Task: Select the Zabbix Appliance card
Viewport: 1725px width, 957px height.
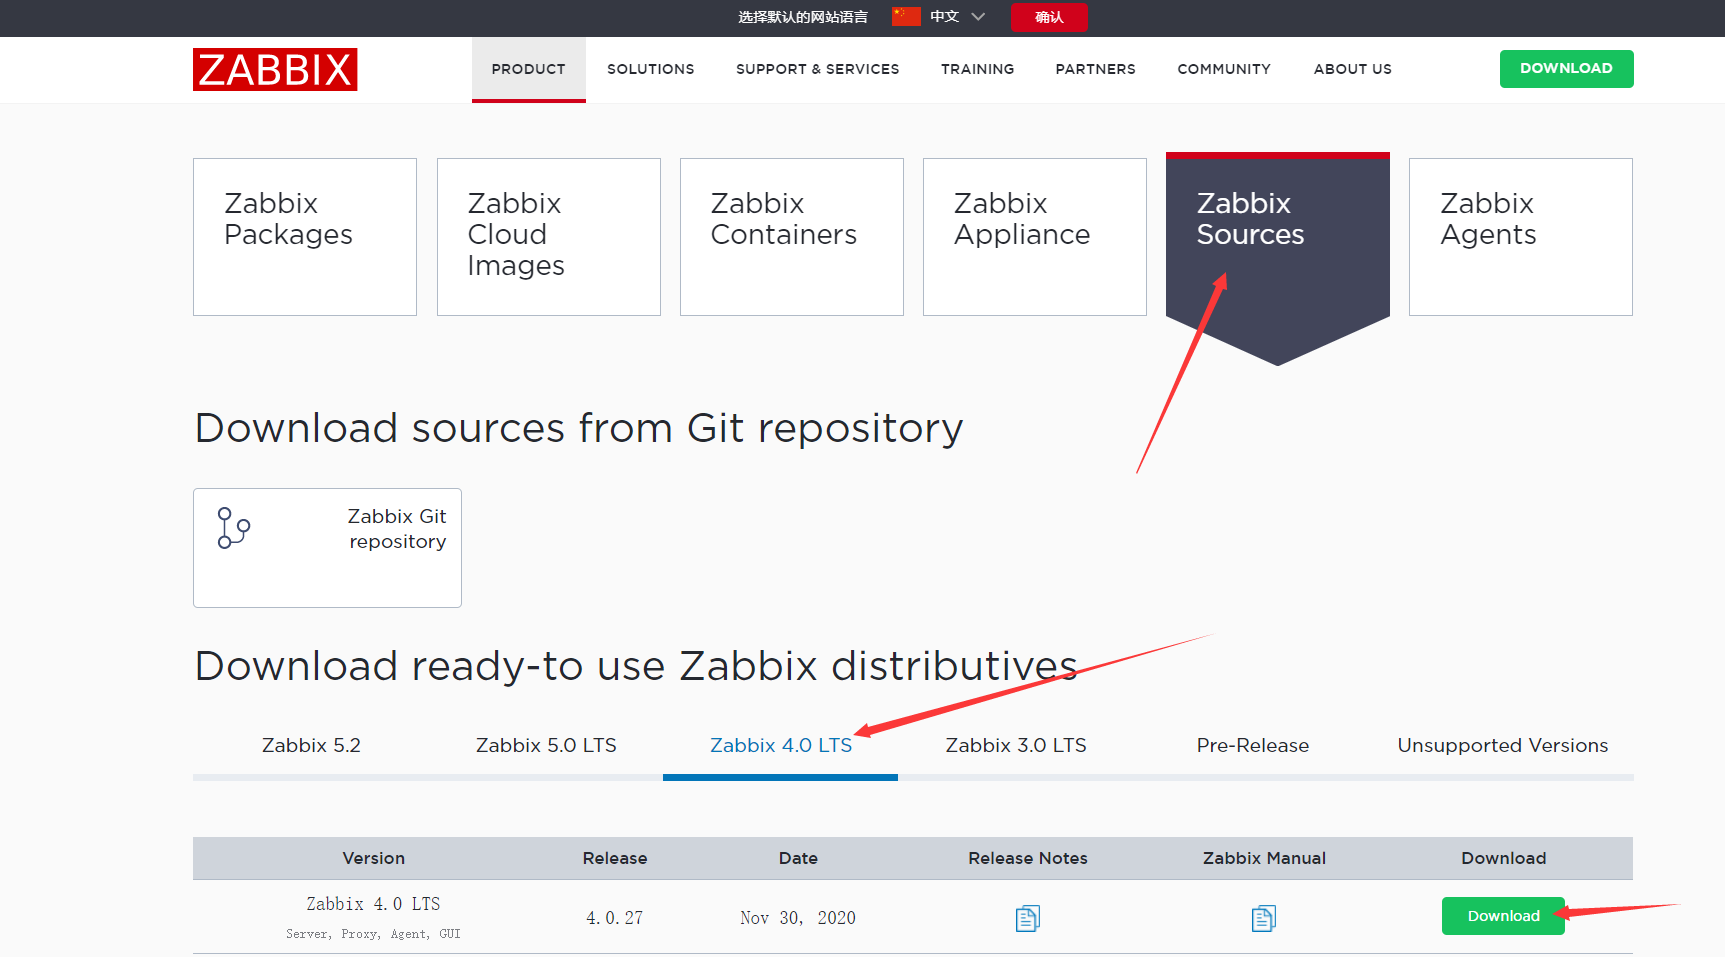Action: 1034,237
